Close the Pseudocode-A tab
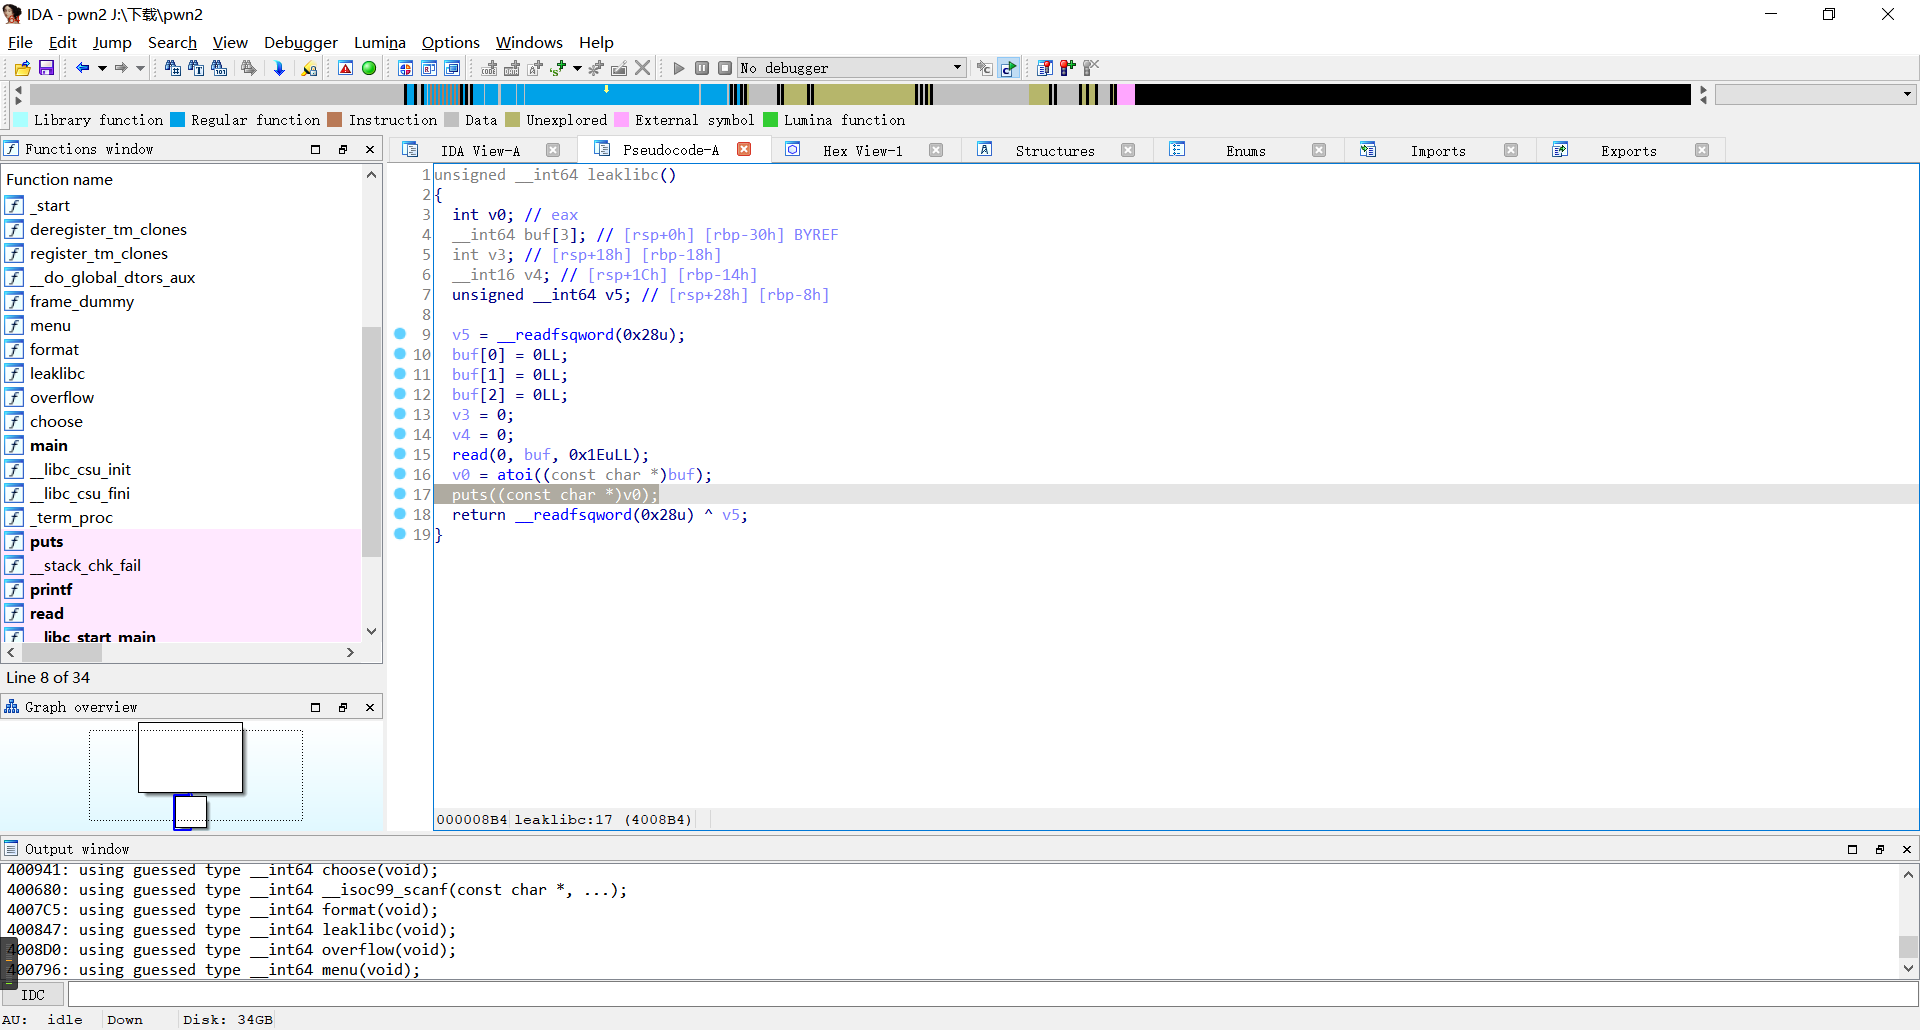The width and height of the screenshot is (1920, 1030). point(744,149)
